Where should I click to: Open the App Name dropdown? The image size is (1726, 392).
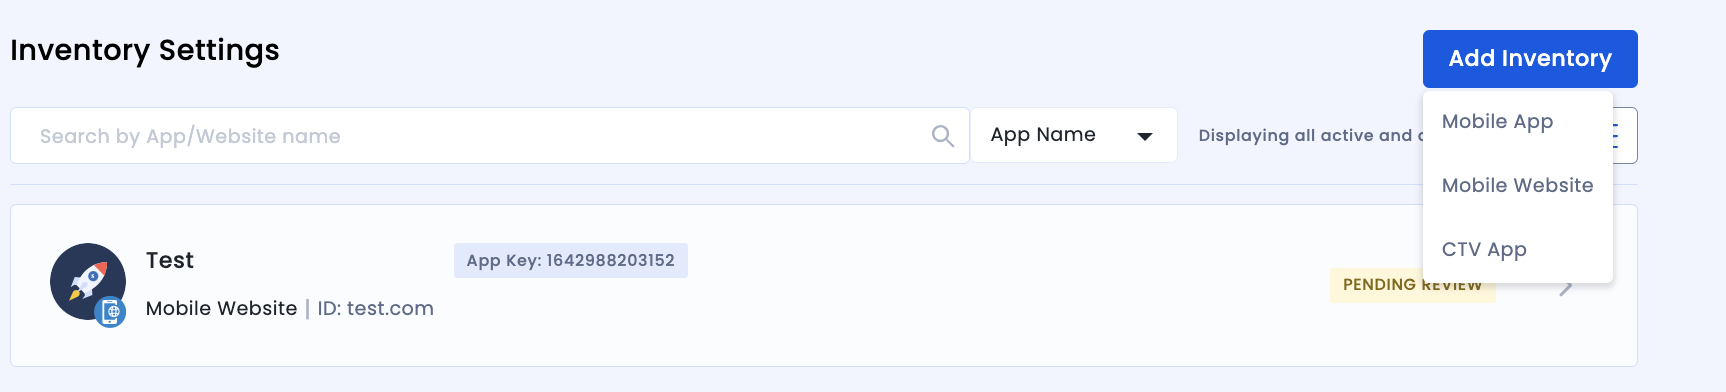point(1074,135)
